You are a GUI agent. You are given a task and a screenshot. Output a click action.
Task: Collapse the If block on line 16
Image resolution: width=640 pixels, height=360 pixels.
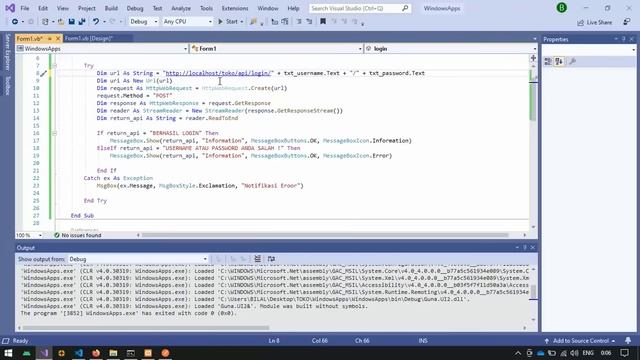point(54,133)
